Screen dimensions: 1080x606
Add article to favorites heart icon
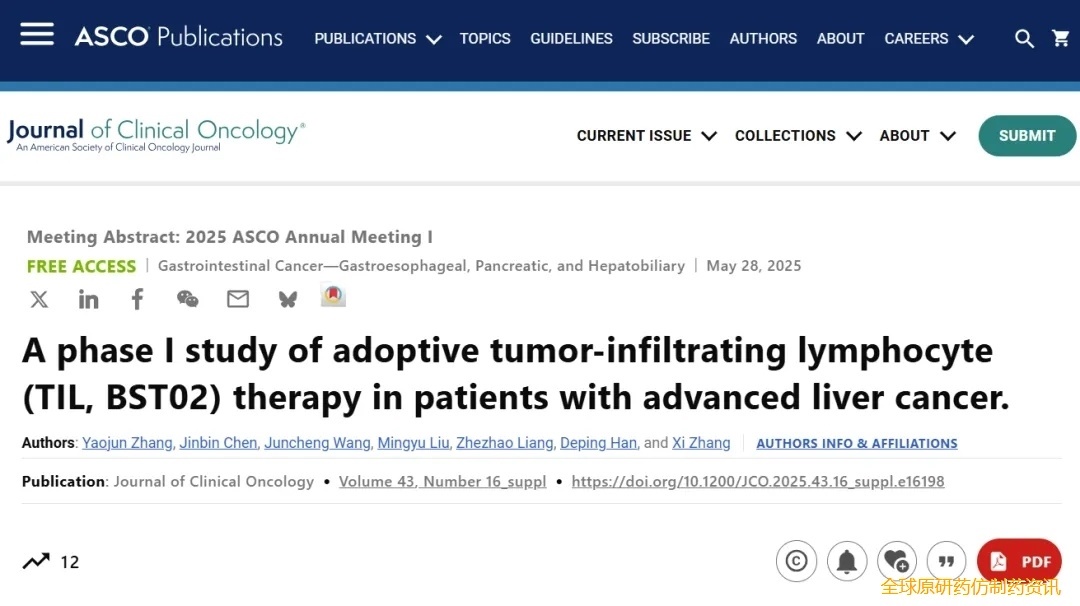[896, 561]
